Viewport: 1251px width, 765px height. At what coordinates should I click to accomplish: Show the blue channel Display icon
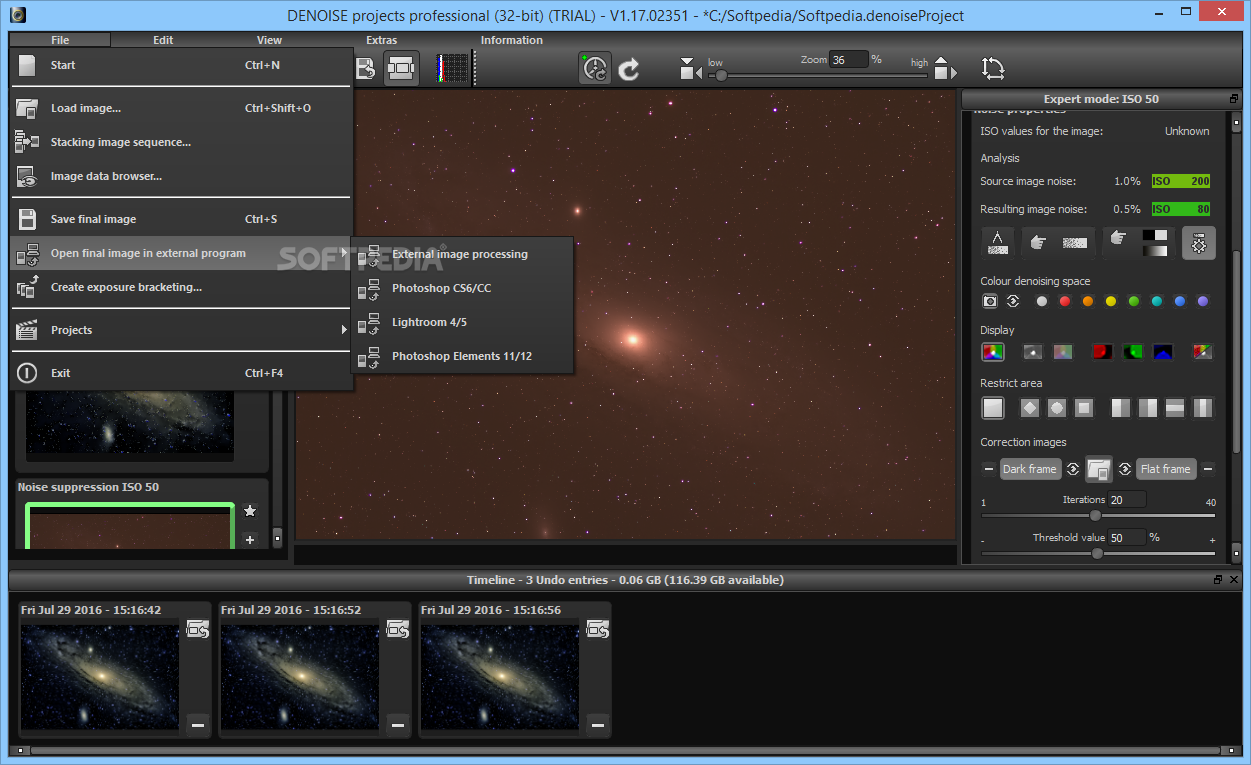(1162, 351)
